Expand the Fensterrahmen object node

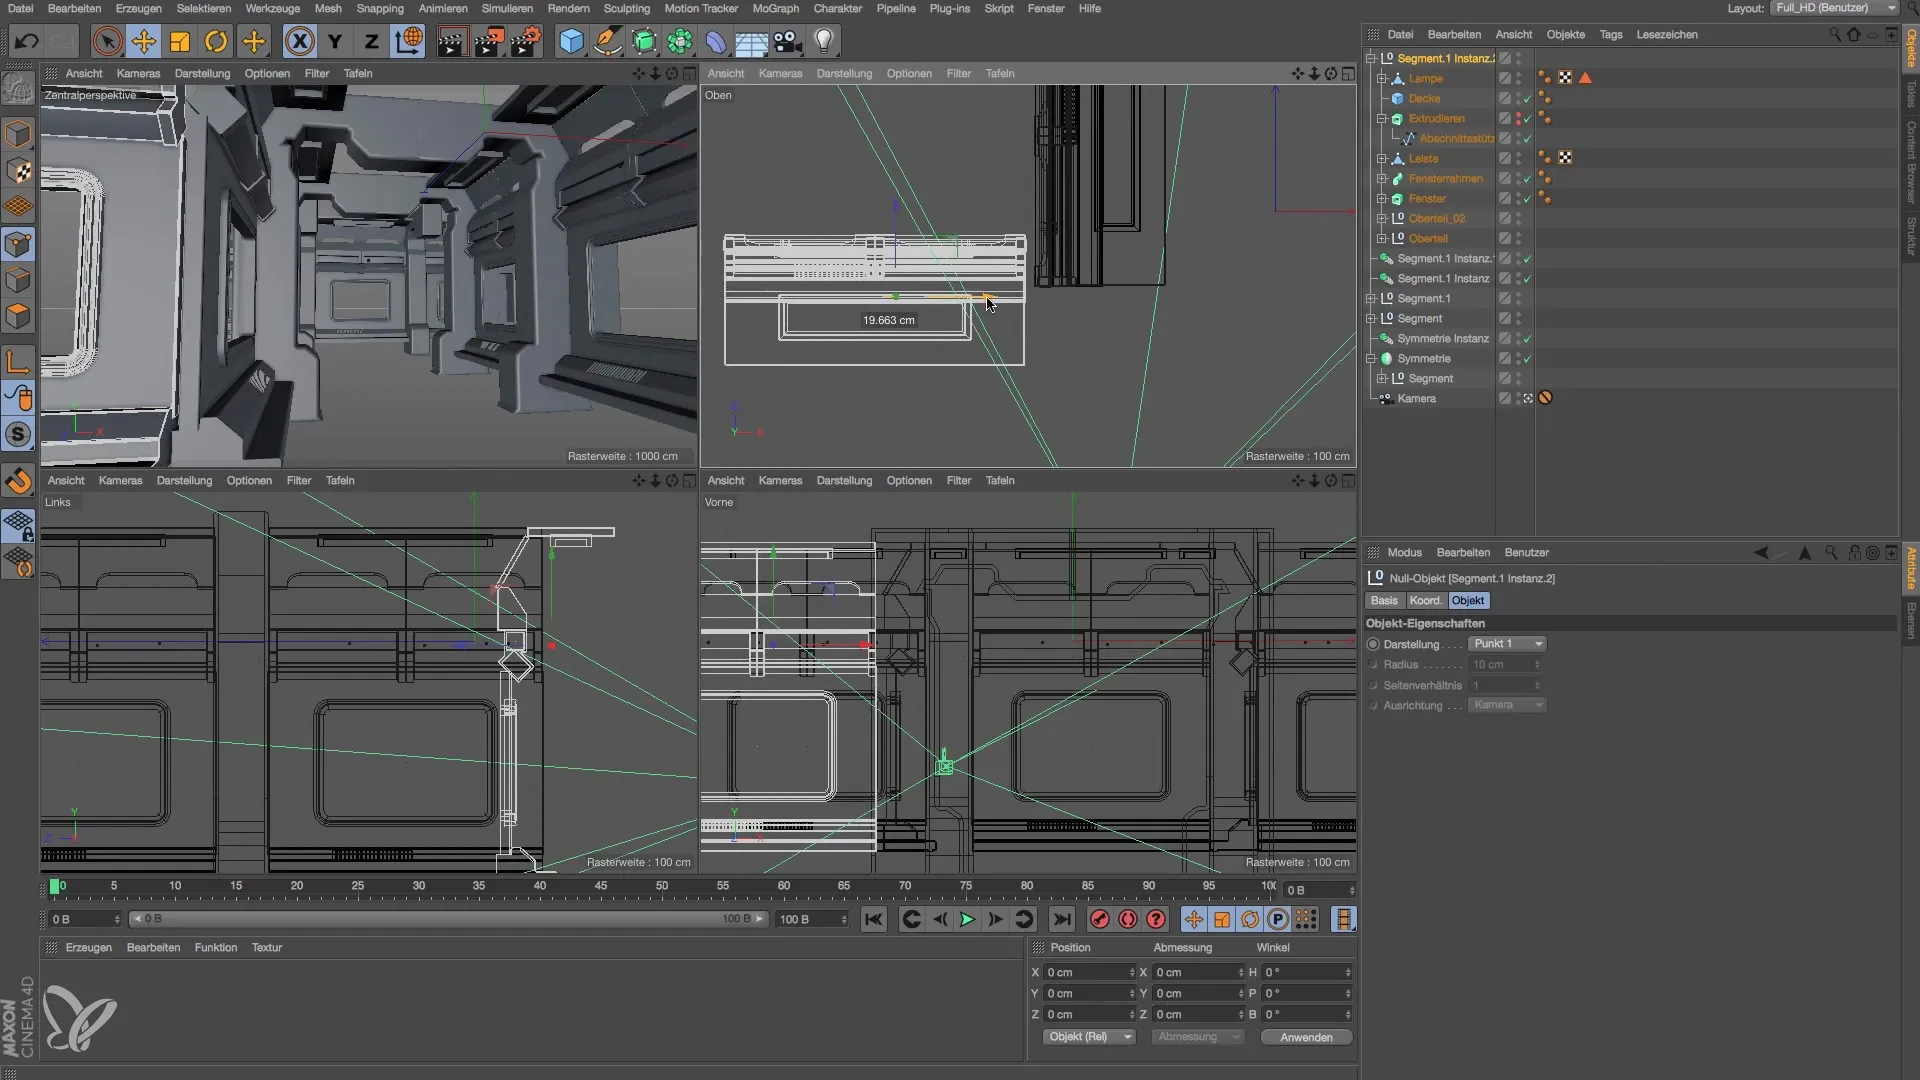1382,178
